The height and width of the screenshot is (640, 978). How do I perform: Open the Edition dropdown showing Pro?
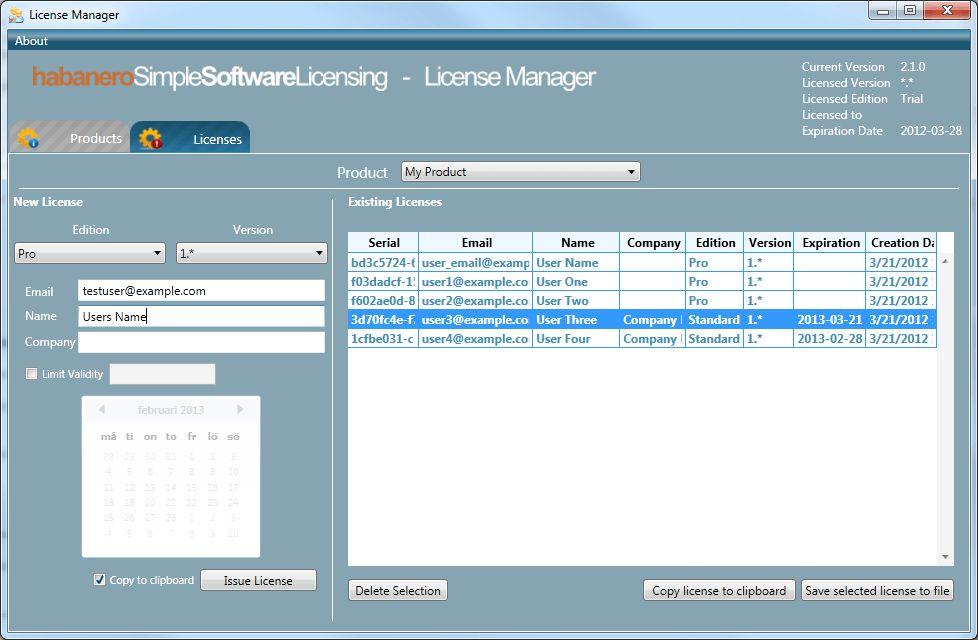pos(90,253)
